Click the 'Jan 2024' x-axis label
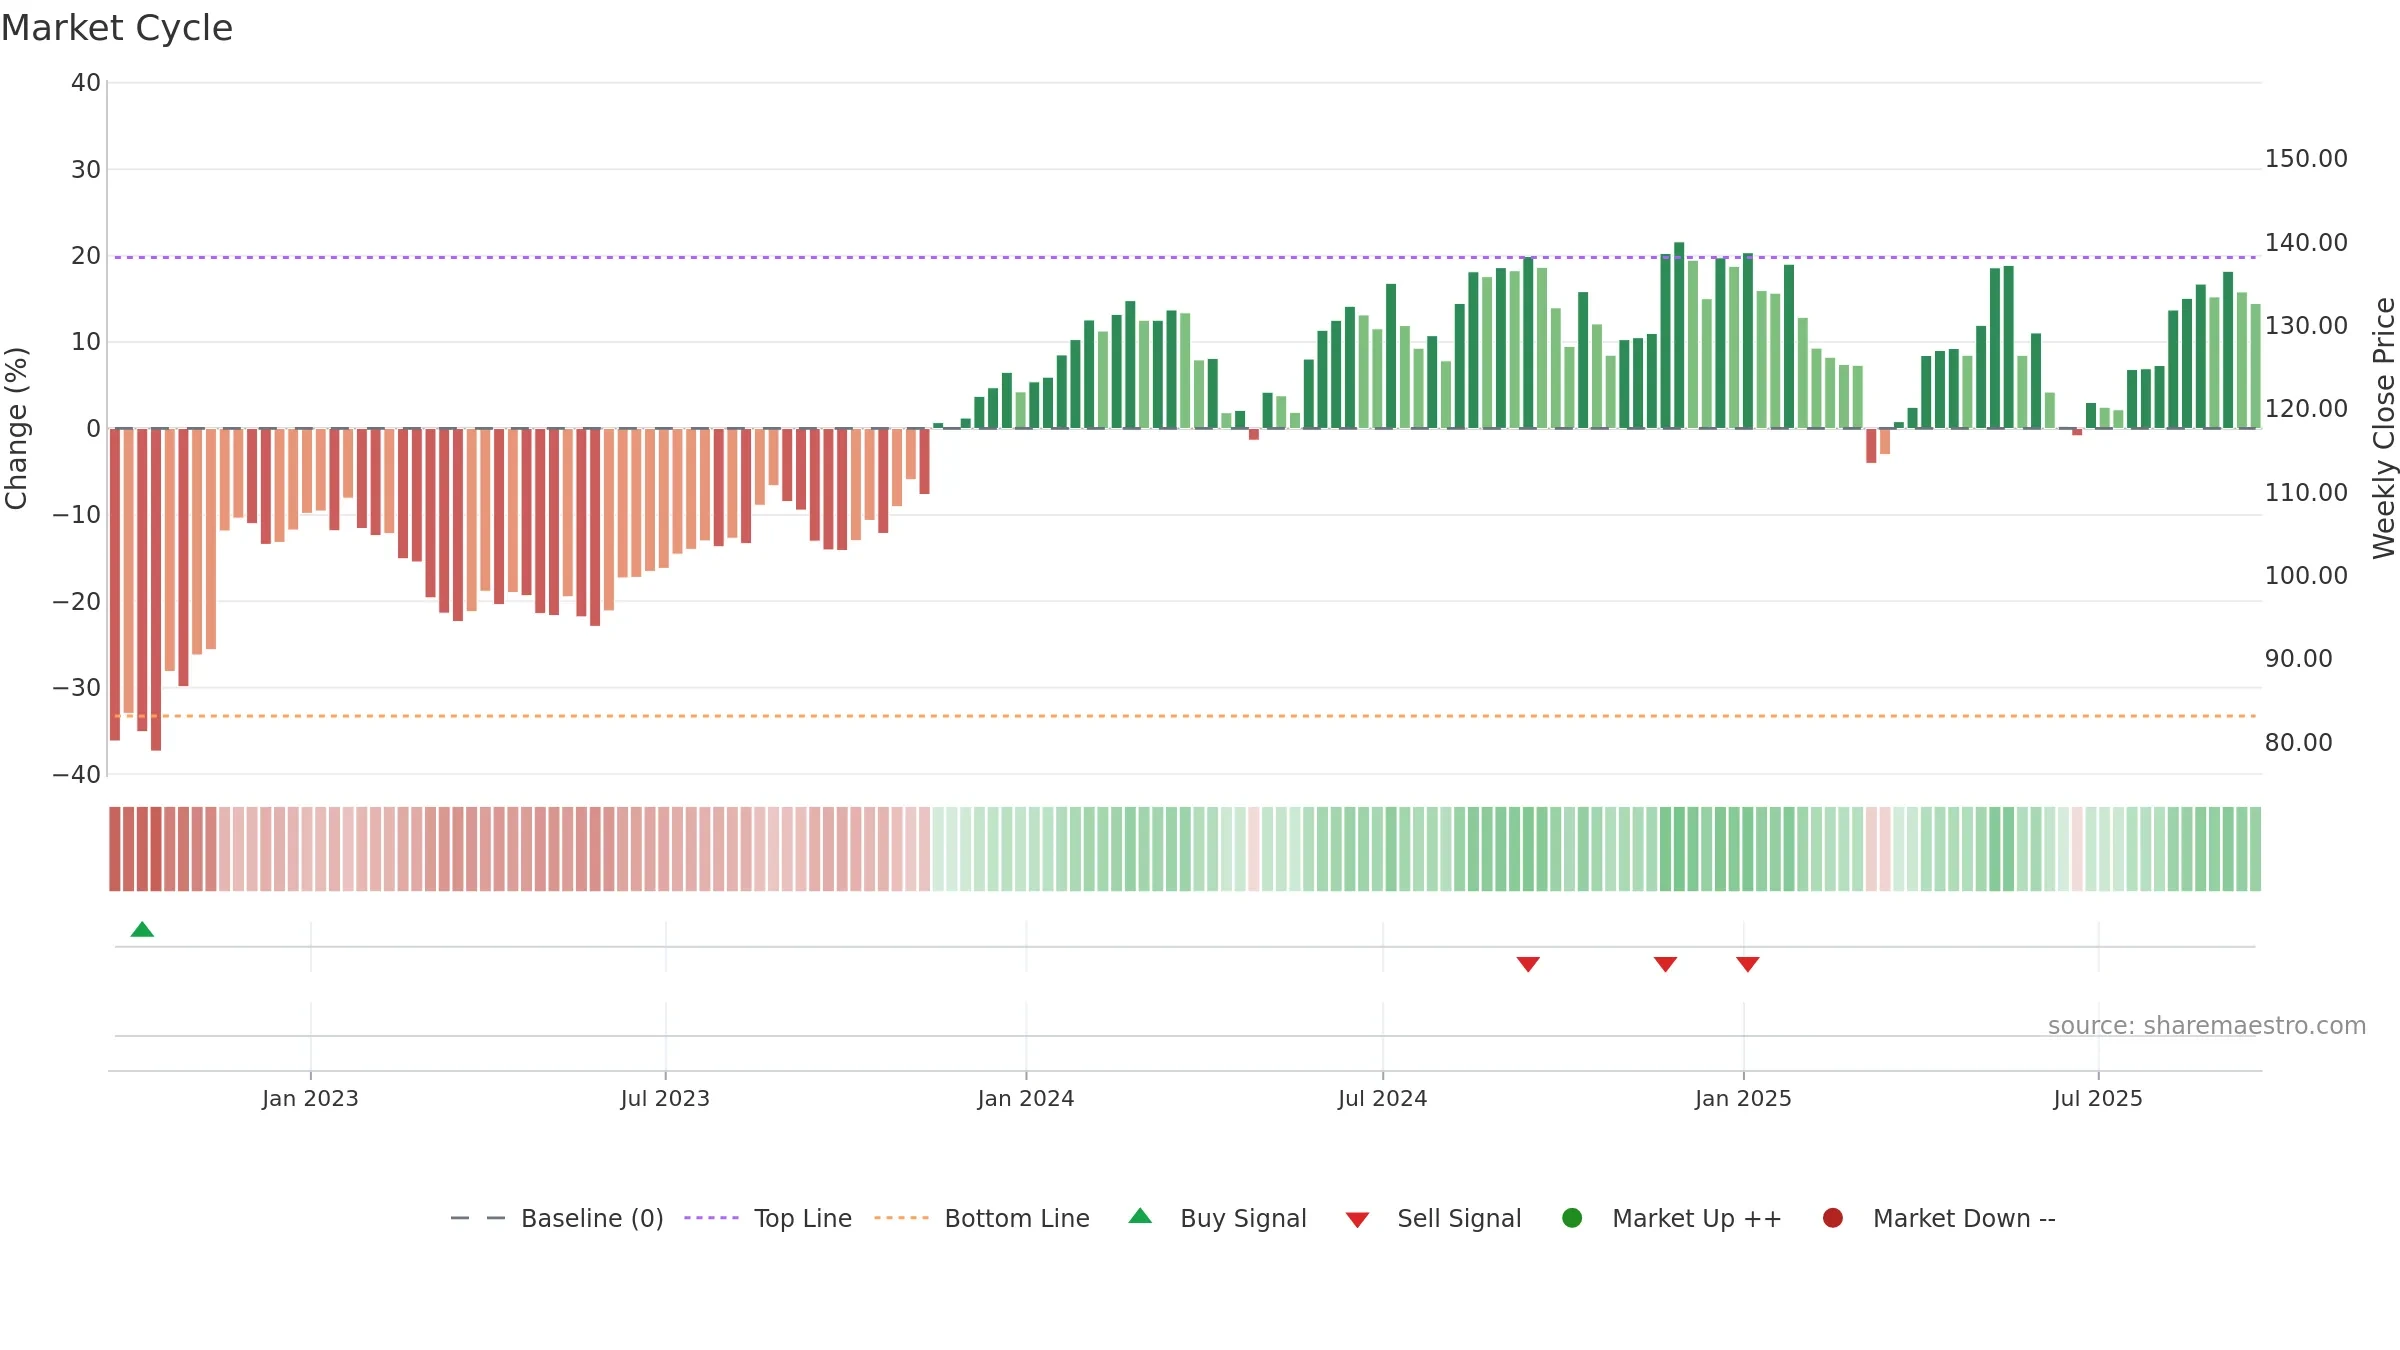Image resolution: width=2400 pixels, height=1350 pixels. pyautogui.click(x=1026, y=1098)
